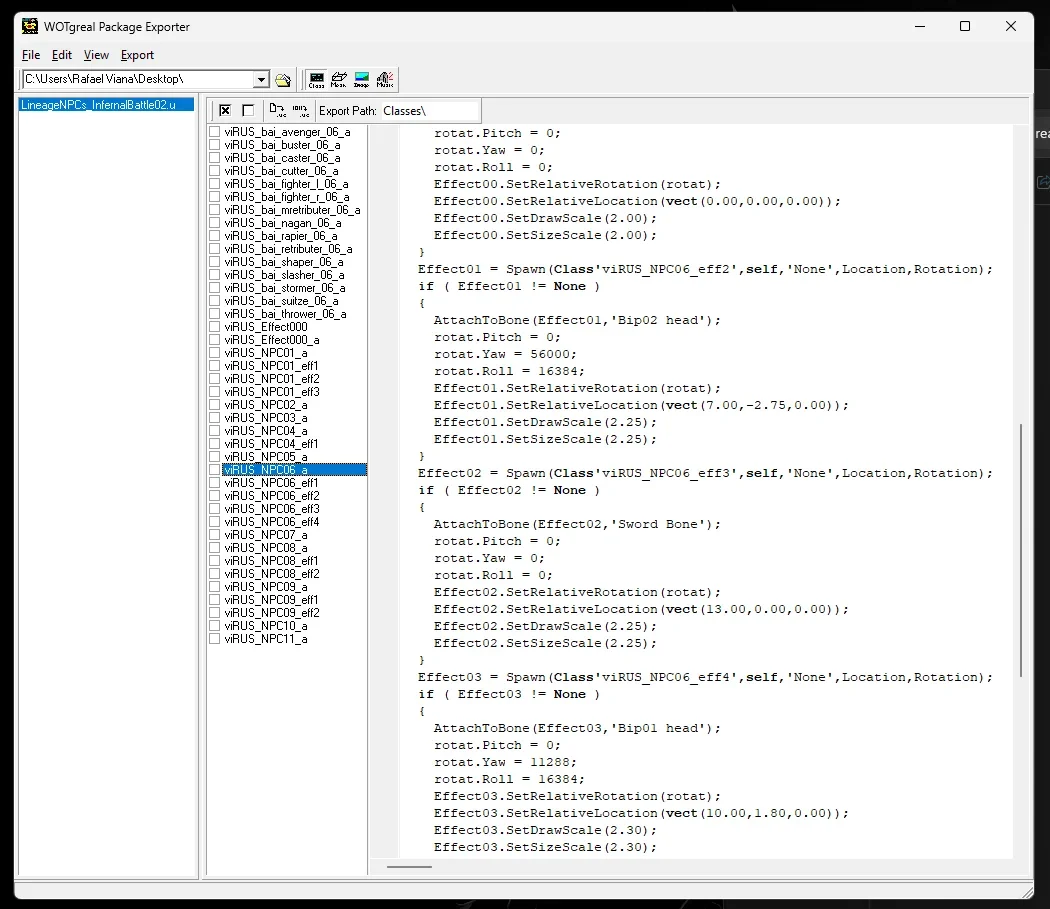Open the View menu
This screenshot has width=1050, height=909.
pos(96,55)
